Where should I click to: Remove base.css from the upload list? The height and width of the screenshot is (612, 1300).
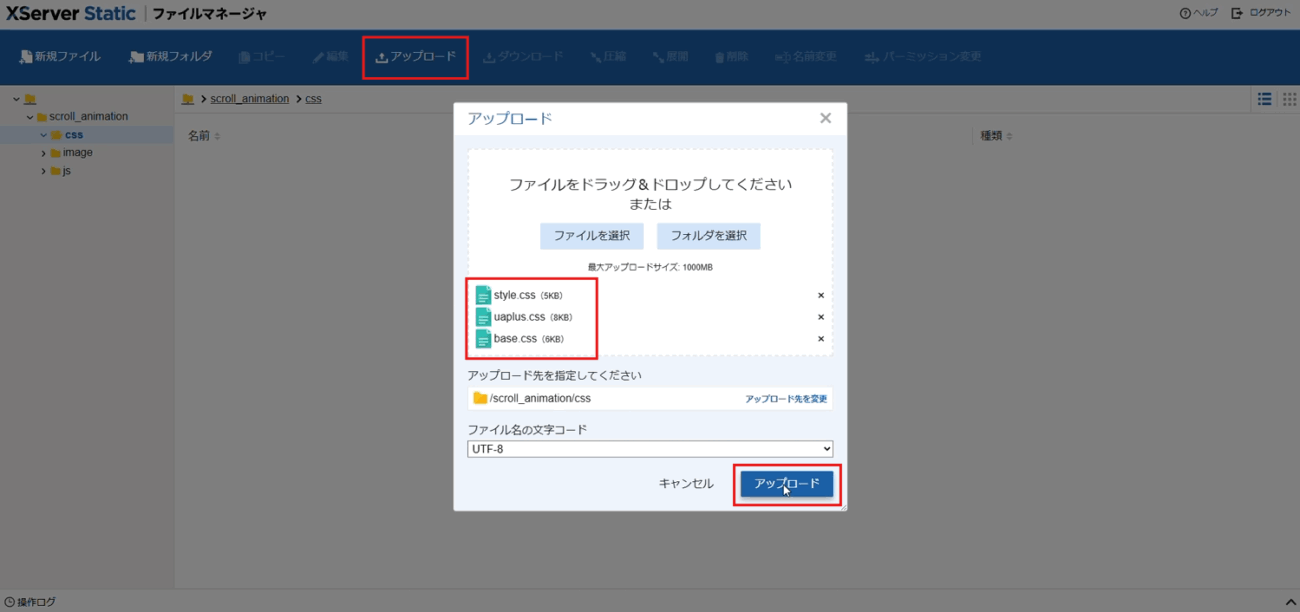821,340
